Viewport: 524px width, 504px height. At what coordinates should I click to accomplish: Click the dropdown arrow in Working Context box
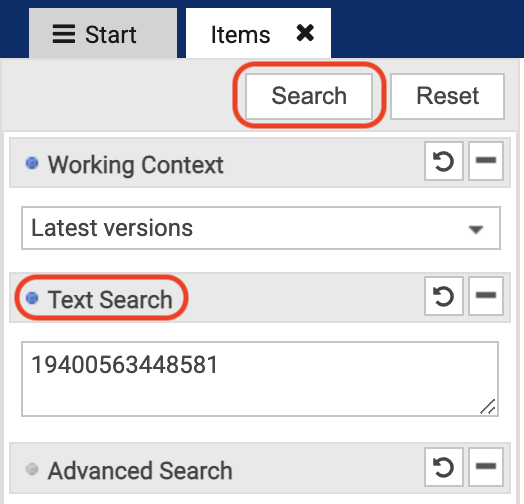click(476, 230)
